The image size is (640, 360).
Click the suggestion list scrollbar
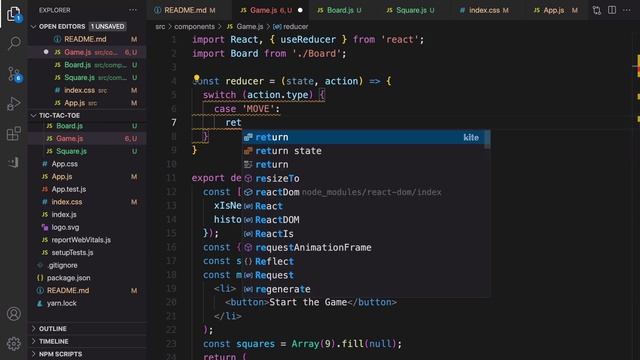(487, 140)
